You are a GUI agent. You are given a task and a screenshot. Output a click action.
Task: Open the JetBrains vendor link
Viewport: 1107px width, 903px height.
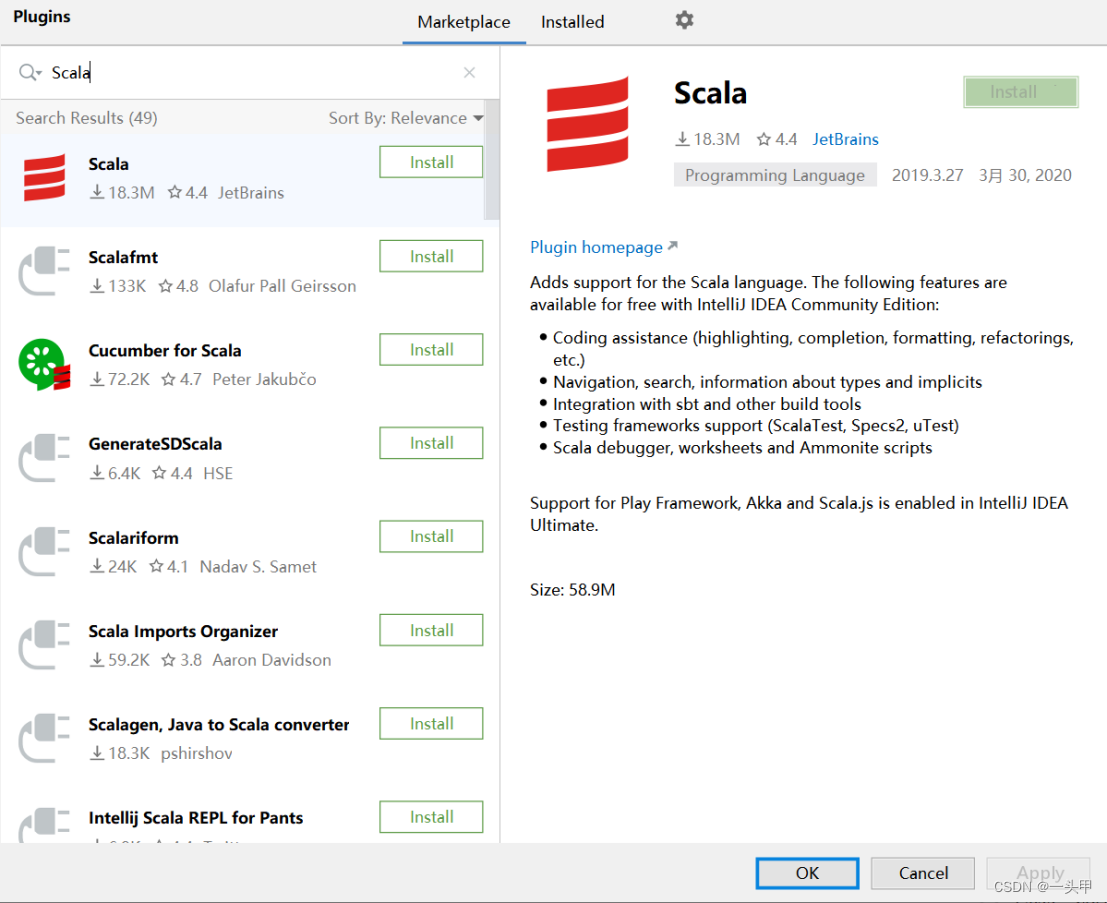coord(845,139)
